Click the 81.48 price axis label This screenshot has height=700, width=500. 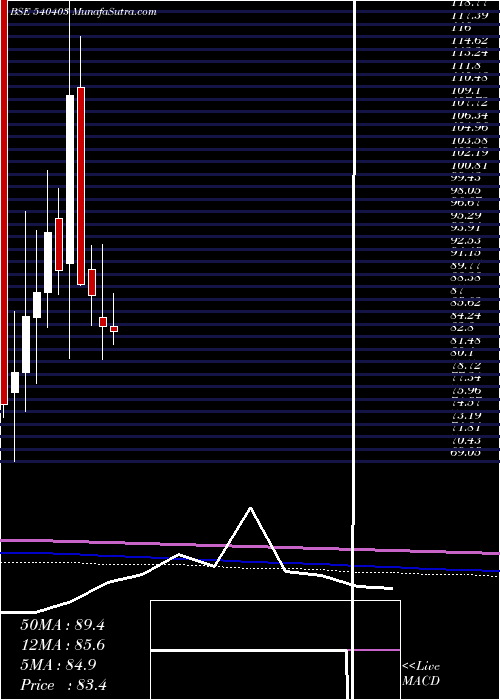coord(466,340)
